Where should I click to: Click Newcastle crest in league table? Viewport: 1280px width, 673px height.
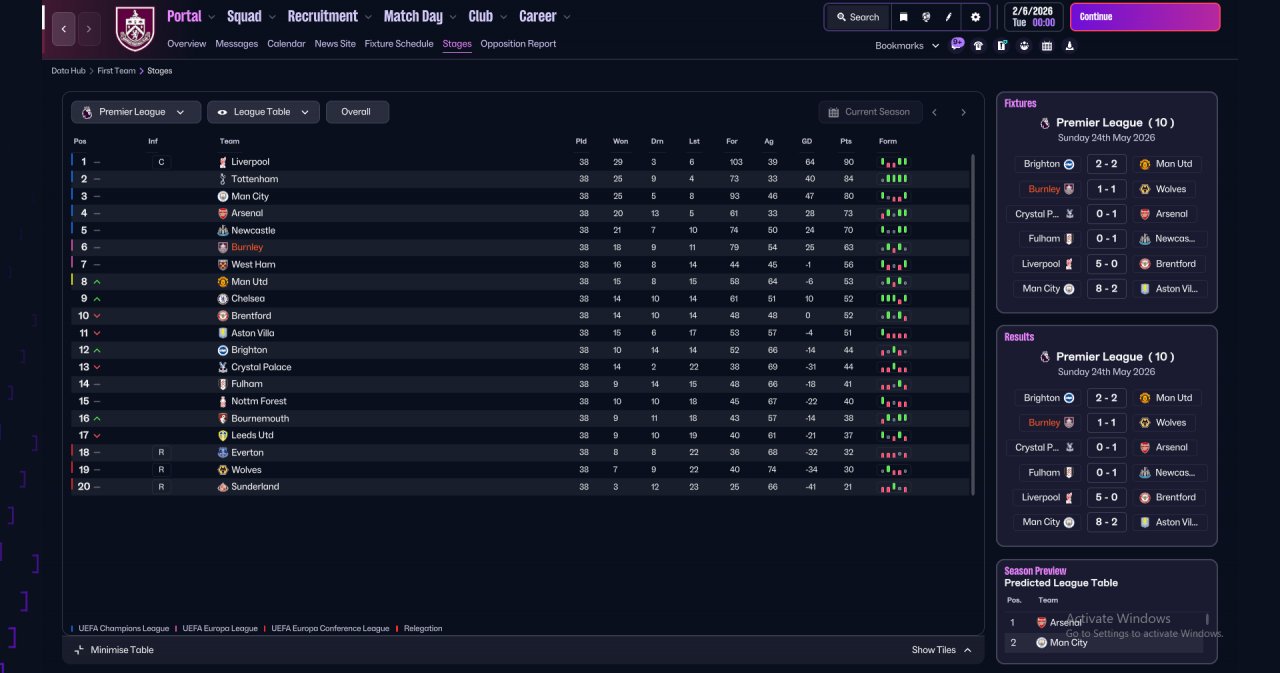pyautogui.click(x=223, y=230)
